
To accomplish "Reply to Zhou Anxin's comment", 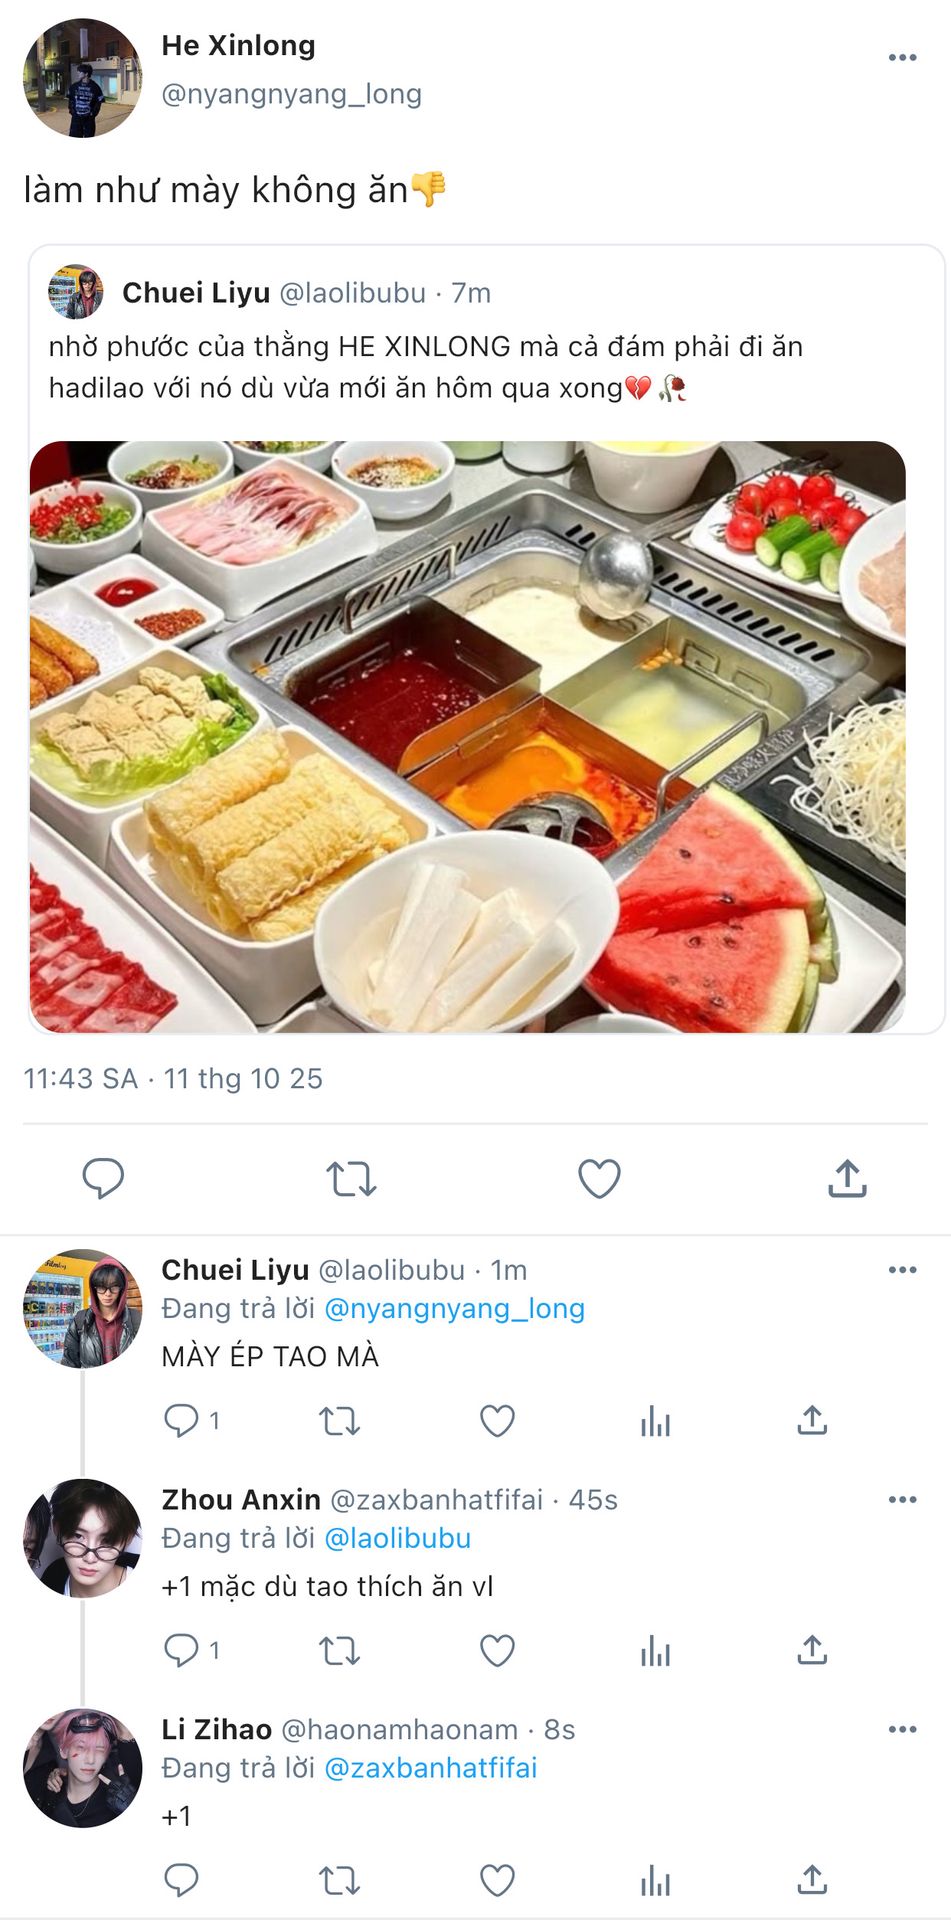I will click(182, 1651).
